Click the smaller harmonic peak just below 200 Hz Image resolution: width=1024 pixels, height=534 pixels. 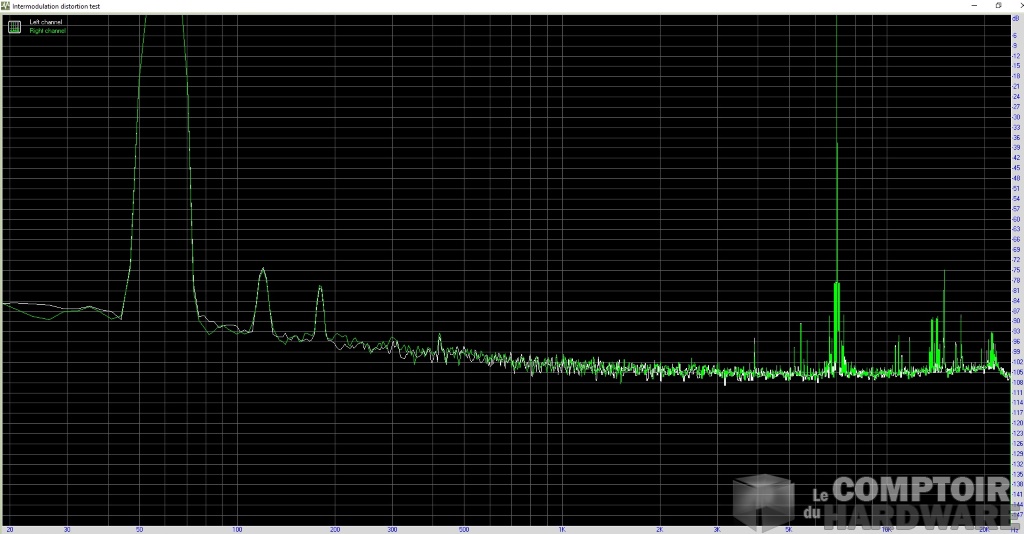(x=320, y=289)
